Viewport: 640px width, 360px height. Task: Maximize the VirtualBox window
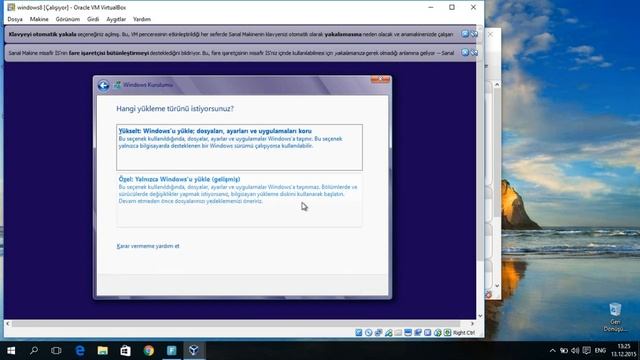point(452,7)
